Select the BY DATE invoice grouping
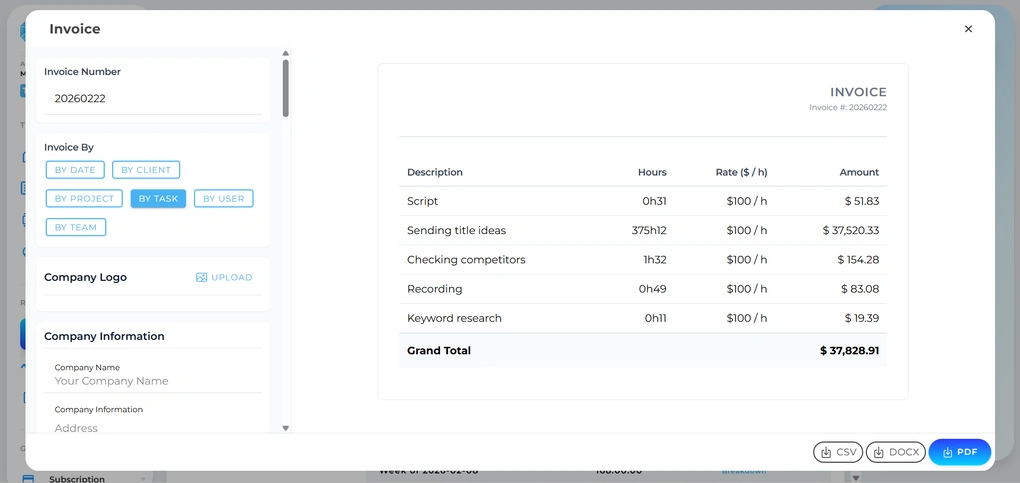The width and height of the screenshot is (1020, 483). (75, 170)
